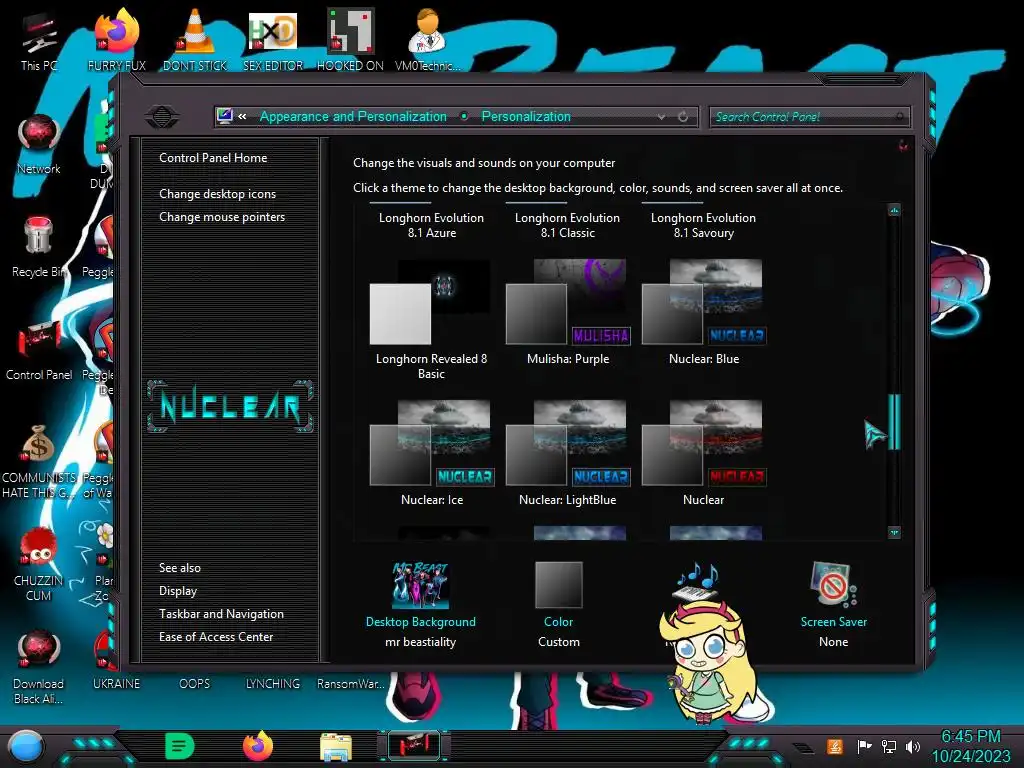Screen dimensions: 1024x768
Task: Click Control Panel address bar computer icon
Action: 225,116
